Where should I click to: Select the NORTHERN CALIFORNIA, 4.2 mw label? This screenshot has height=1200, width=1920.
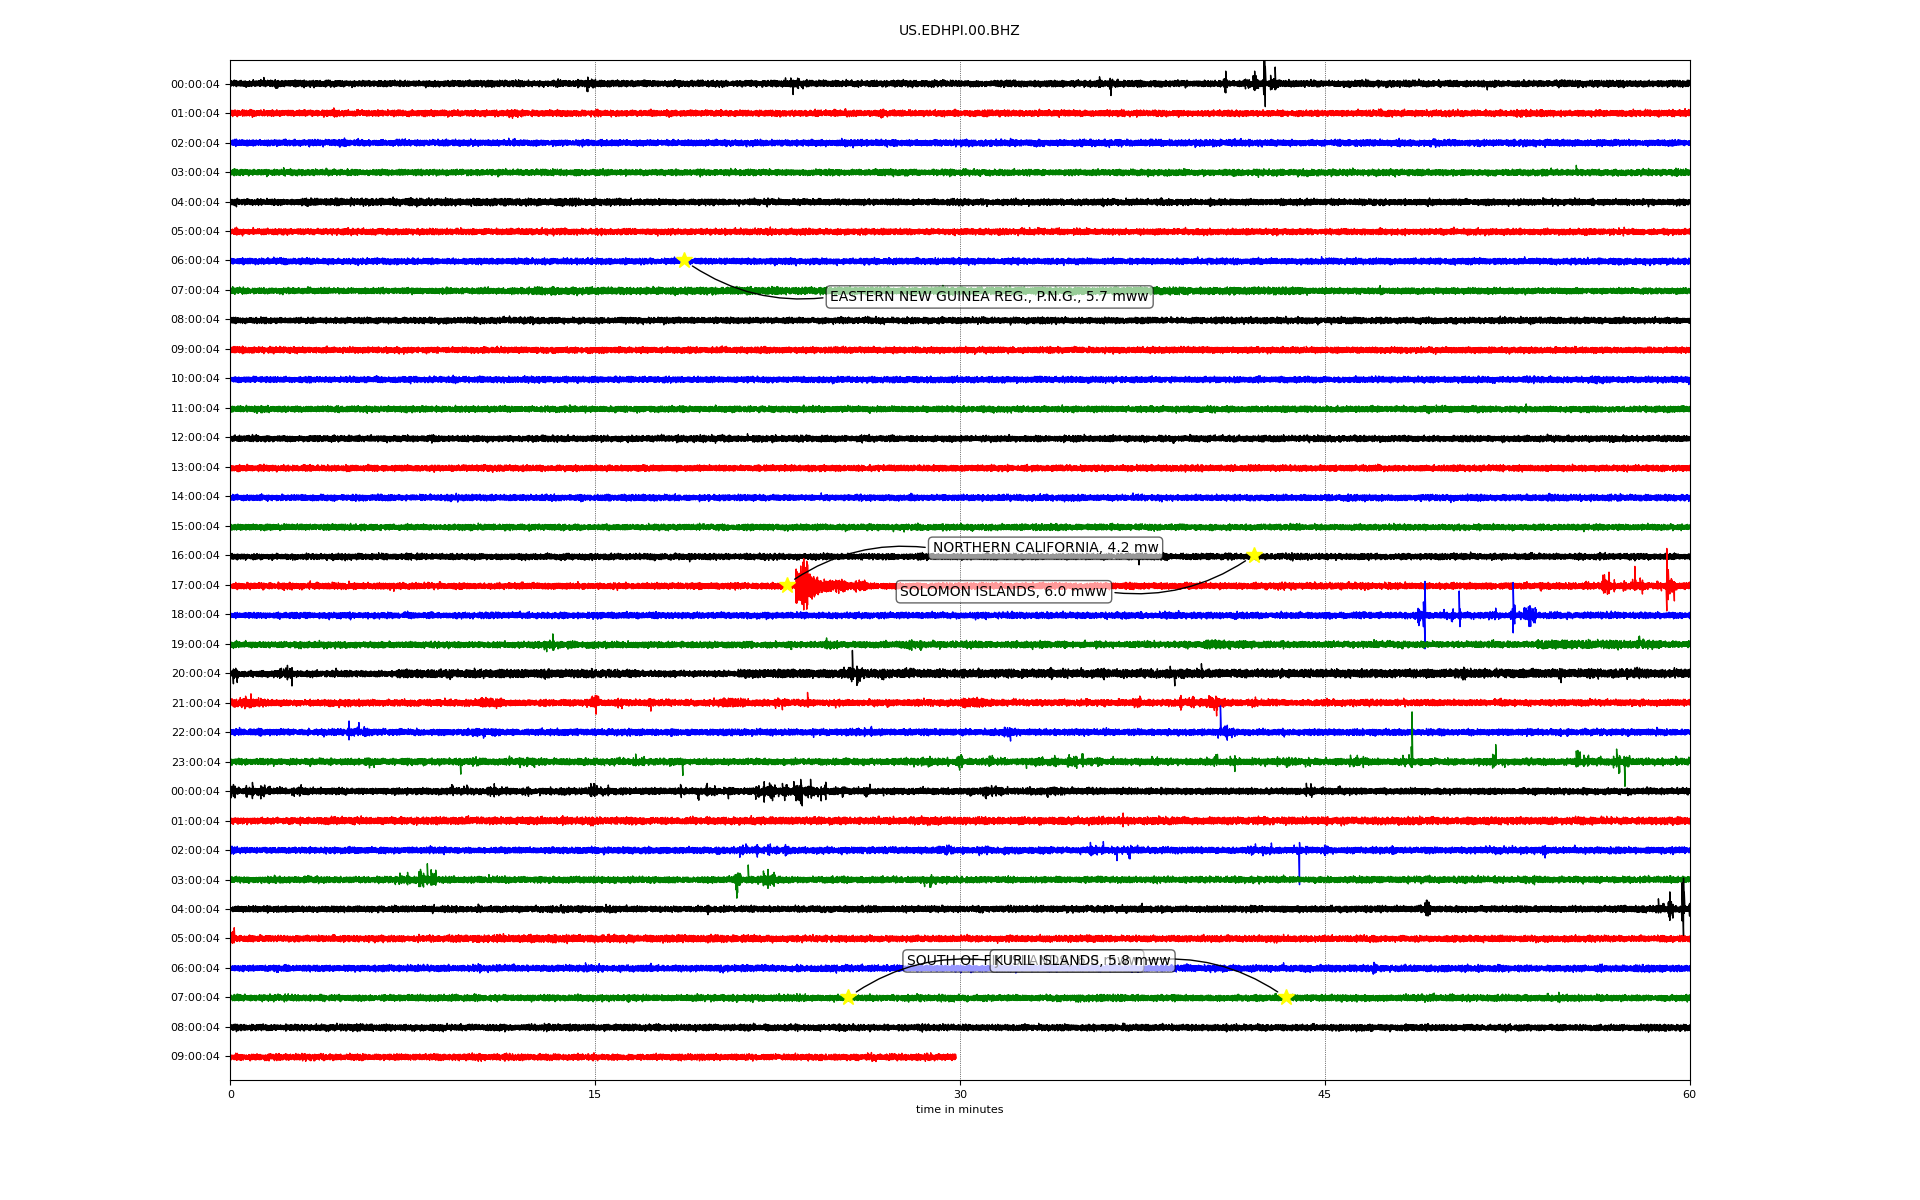point(1045,548)
